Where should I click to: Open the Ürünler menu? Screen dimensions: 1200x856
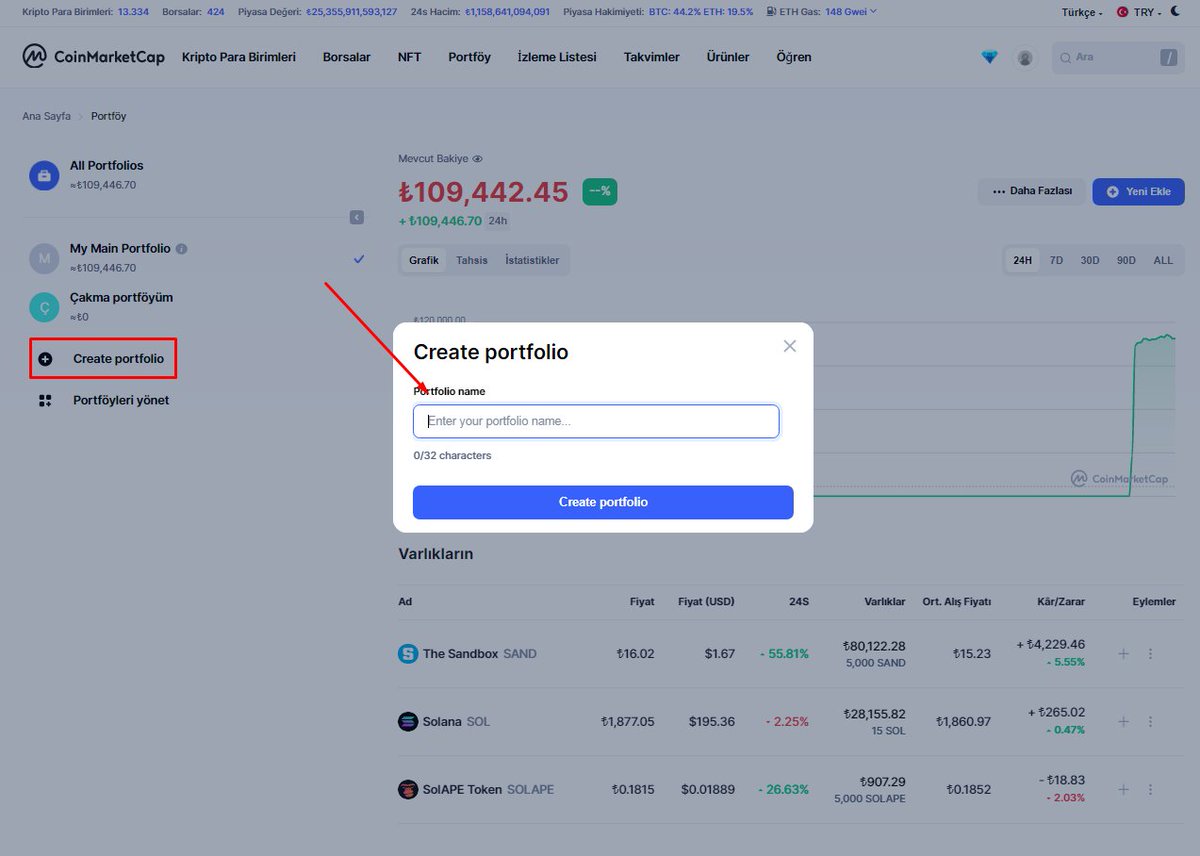[728, 57]
